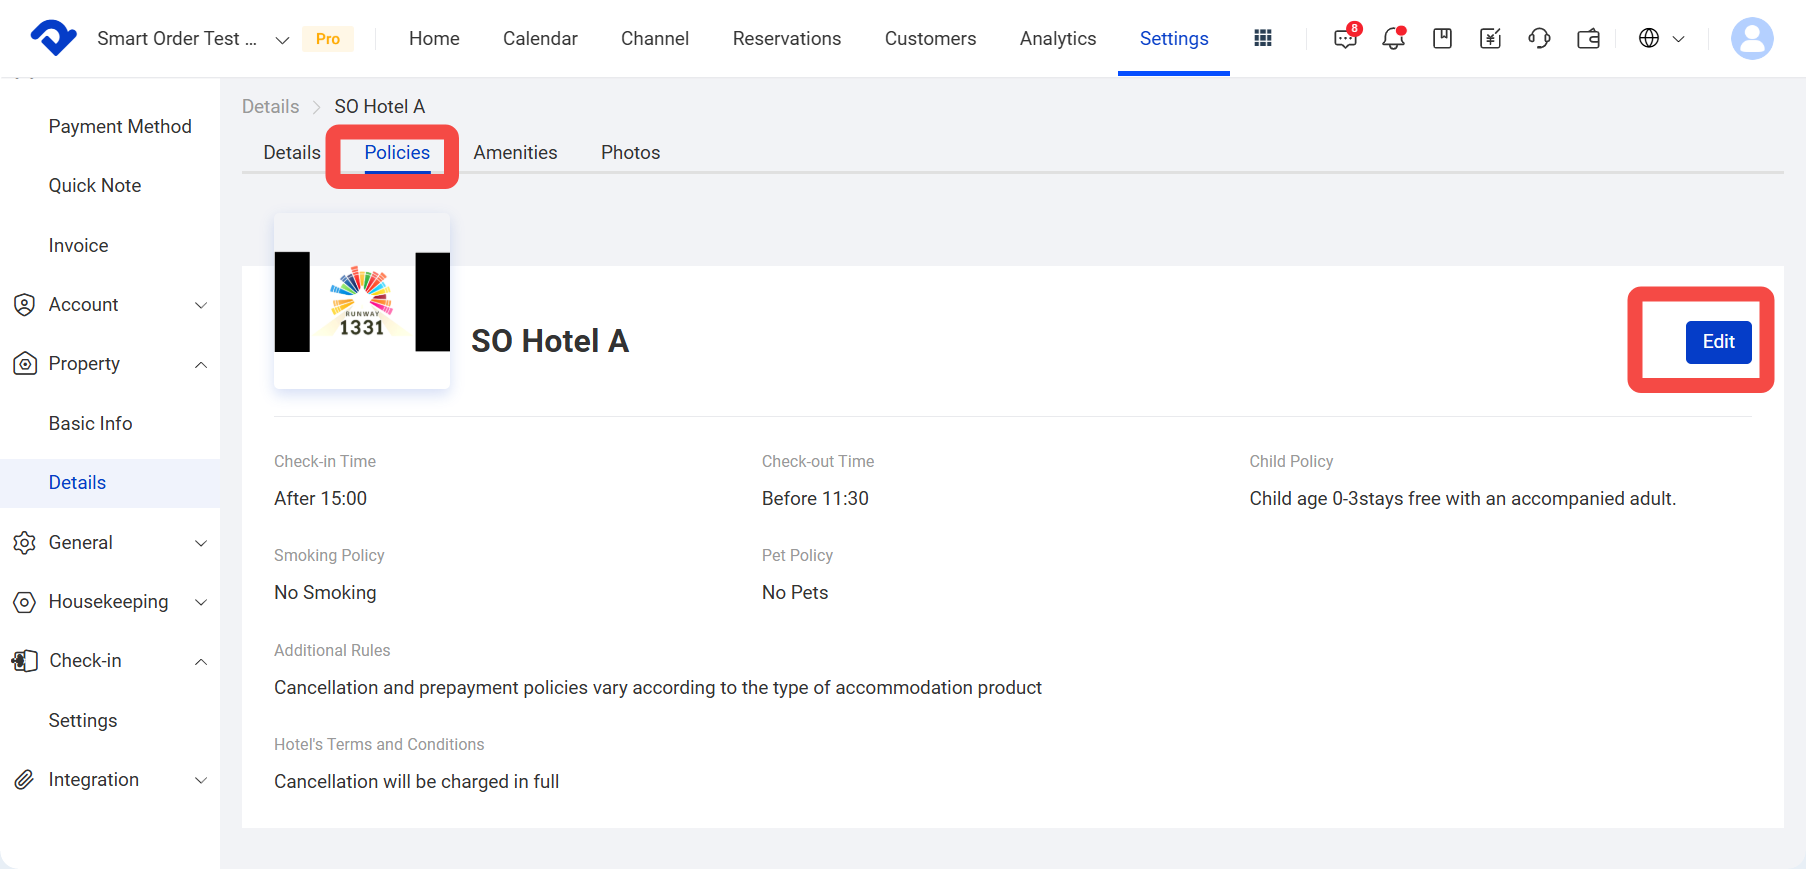
Task: Open Settings under Check-in
Action: (83, 720)
